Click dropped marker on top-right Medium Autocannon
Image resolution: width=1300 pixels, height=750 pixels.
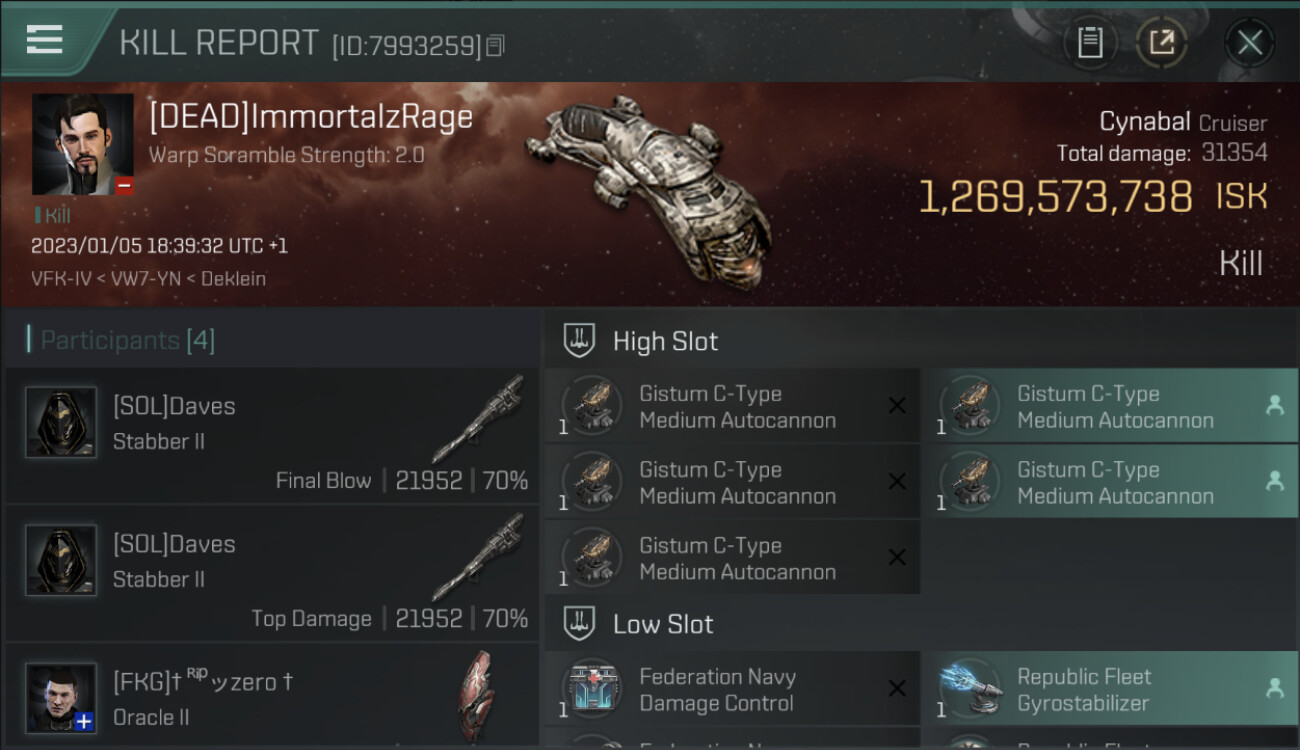click(1275, 405)
